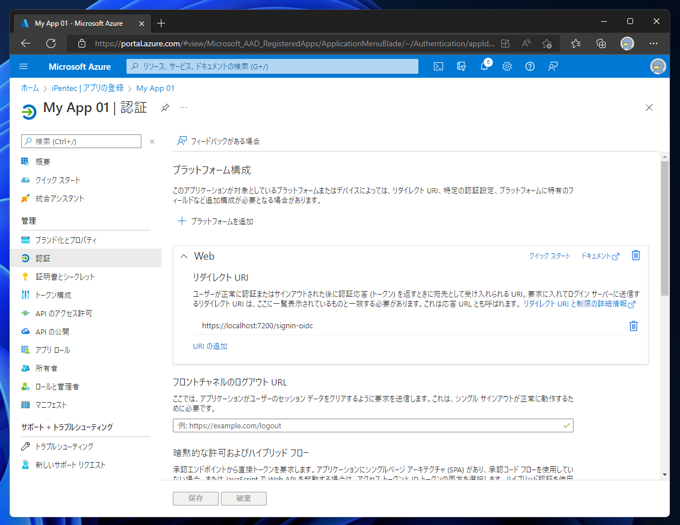View site information lock icon

point(82,43)
